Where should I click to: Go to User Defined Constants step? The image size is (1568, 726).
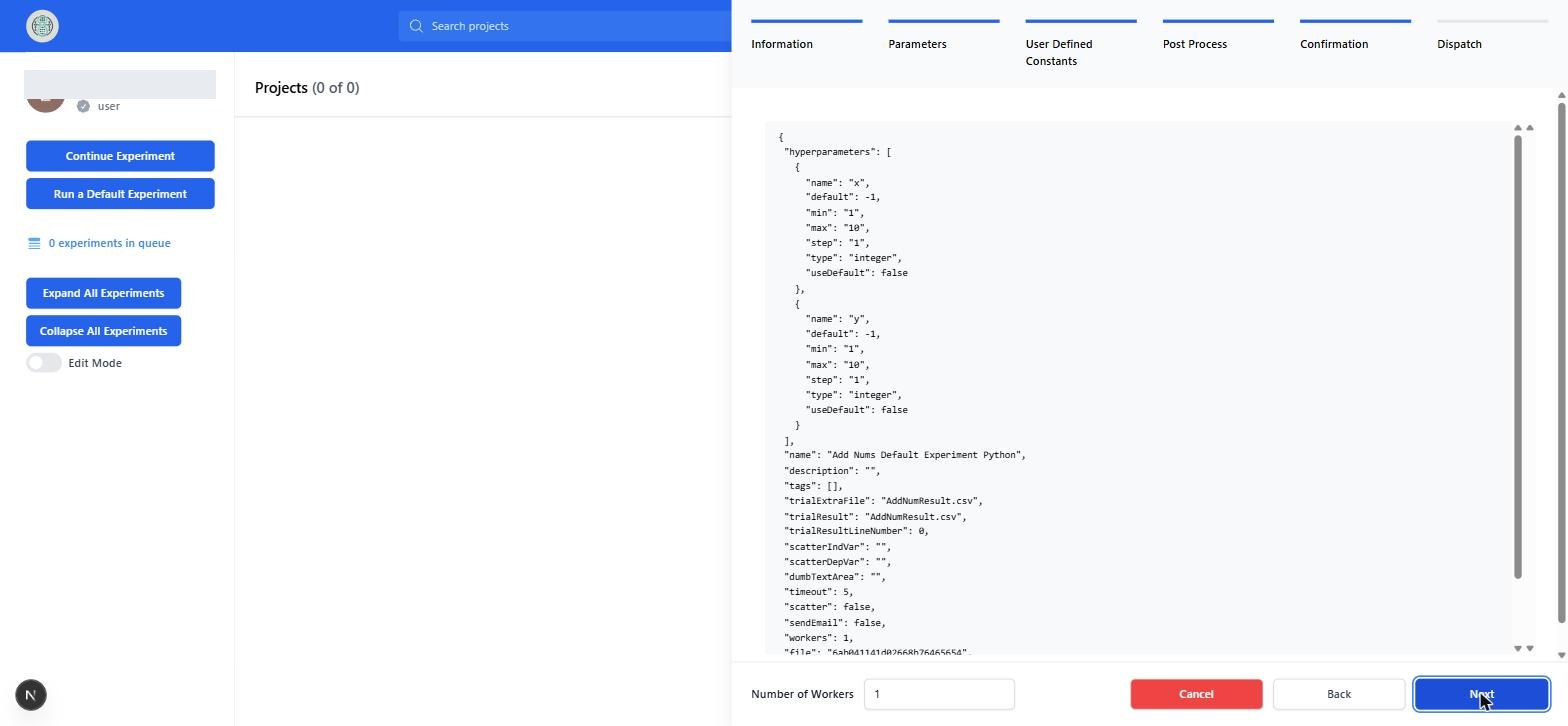point(1080,44)
